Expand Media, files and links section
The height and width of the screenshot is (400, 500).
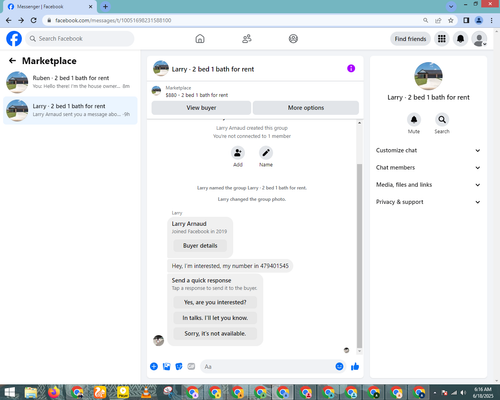pyautogui.click(x=428, y=185)
